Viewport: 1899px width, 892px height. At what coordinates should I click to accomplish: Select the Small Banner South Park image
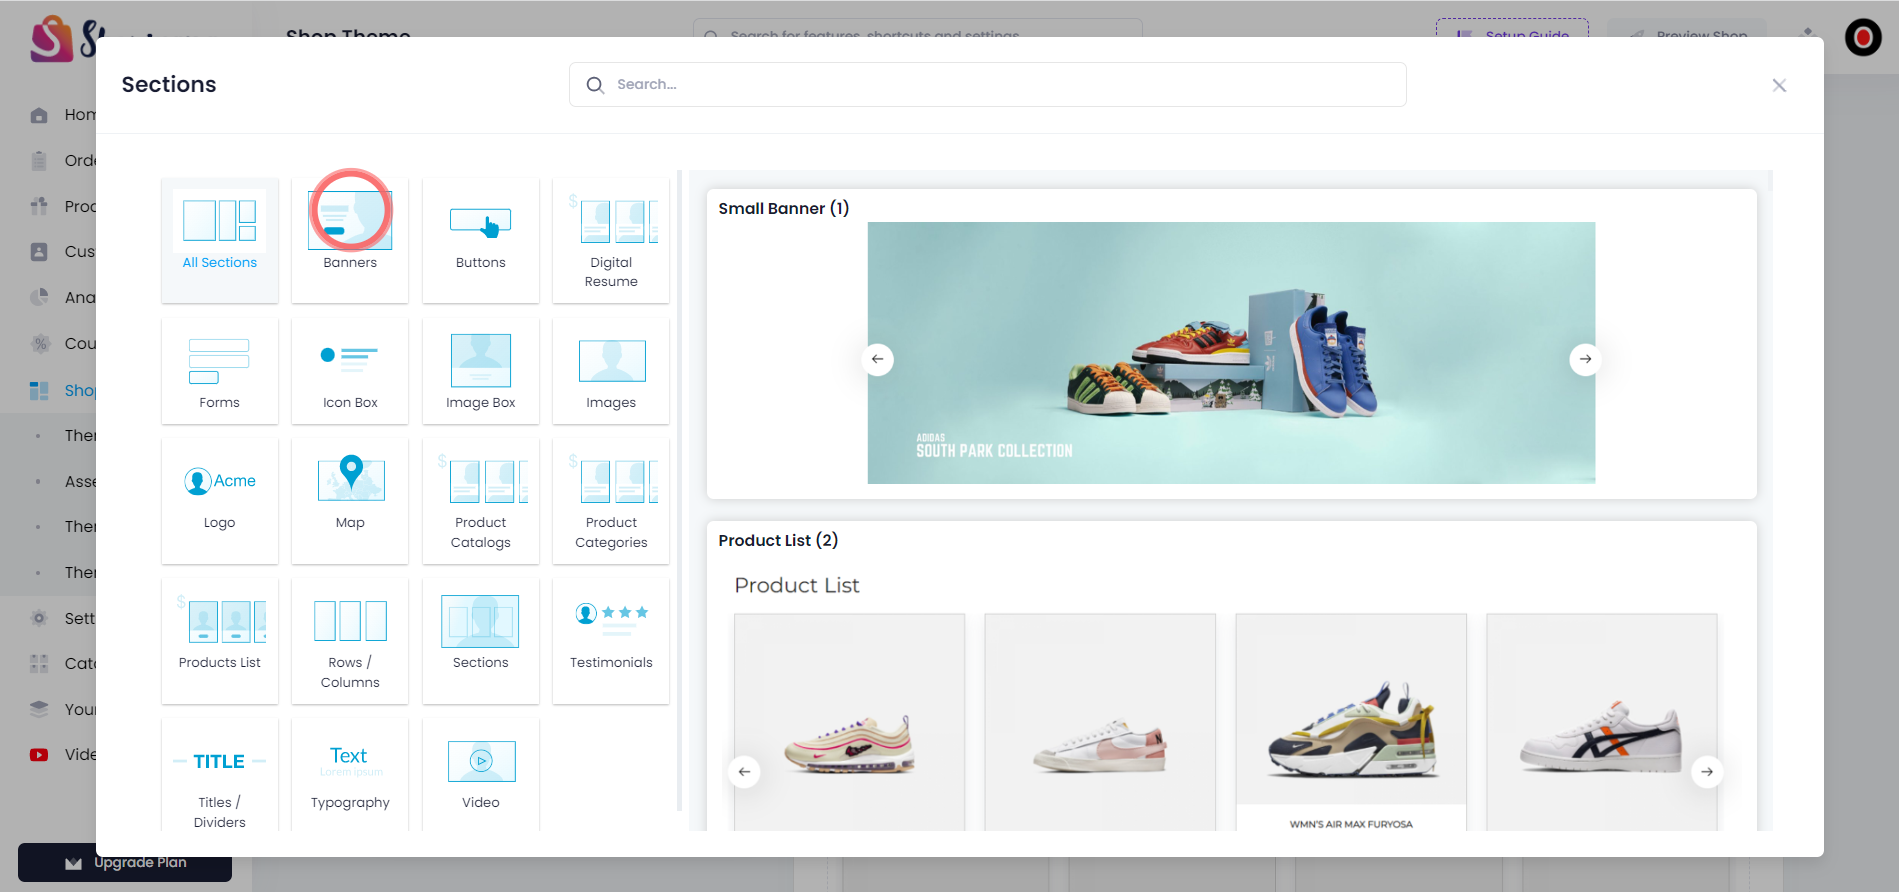pyautogui.click(x=1231, y=353)
